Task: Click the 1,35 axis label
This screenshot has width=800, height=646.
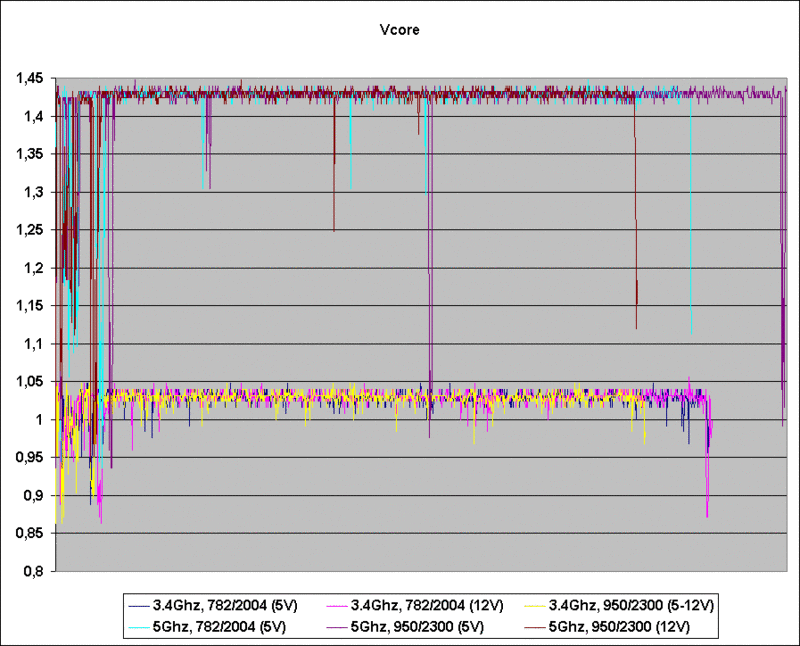Action: point(30,155)
